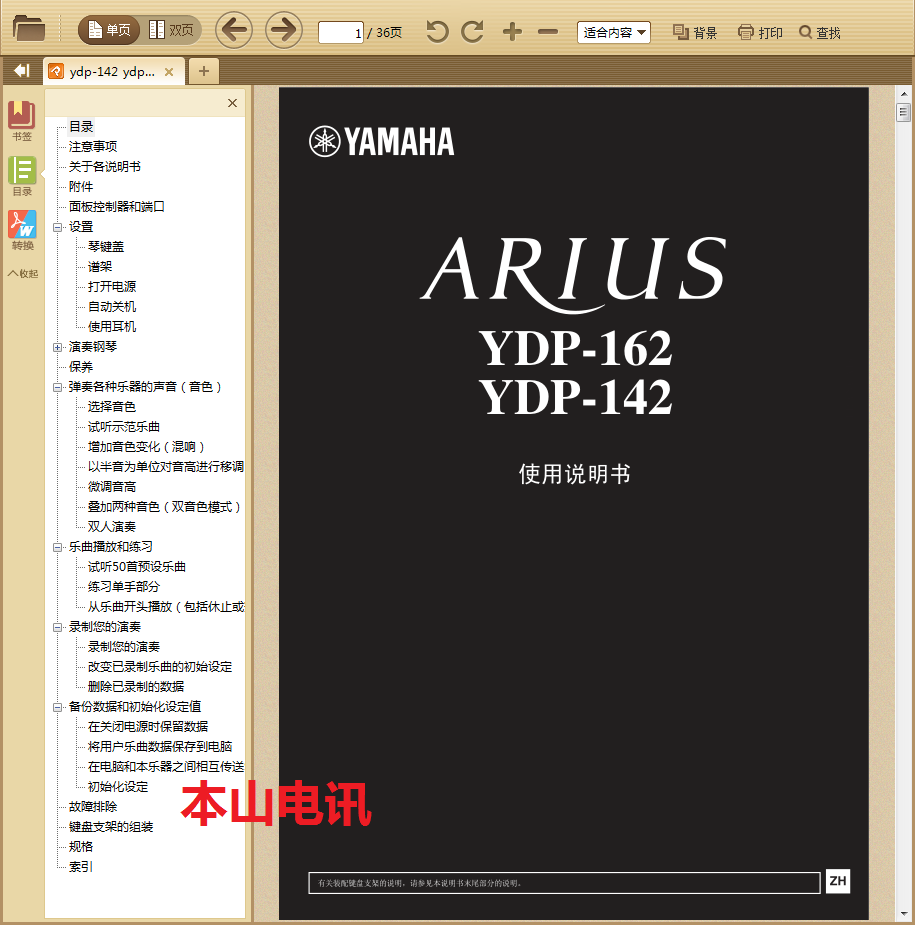Click the scrollbar up arrow
Image resolution: width=915 pixels, height=925 pixels.
tap(903, 94)
